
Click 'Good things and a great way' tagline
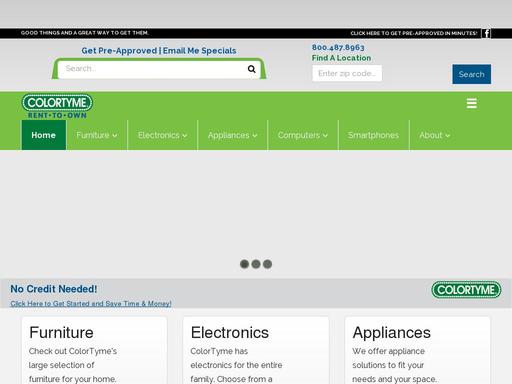point(85,33)
